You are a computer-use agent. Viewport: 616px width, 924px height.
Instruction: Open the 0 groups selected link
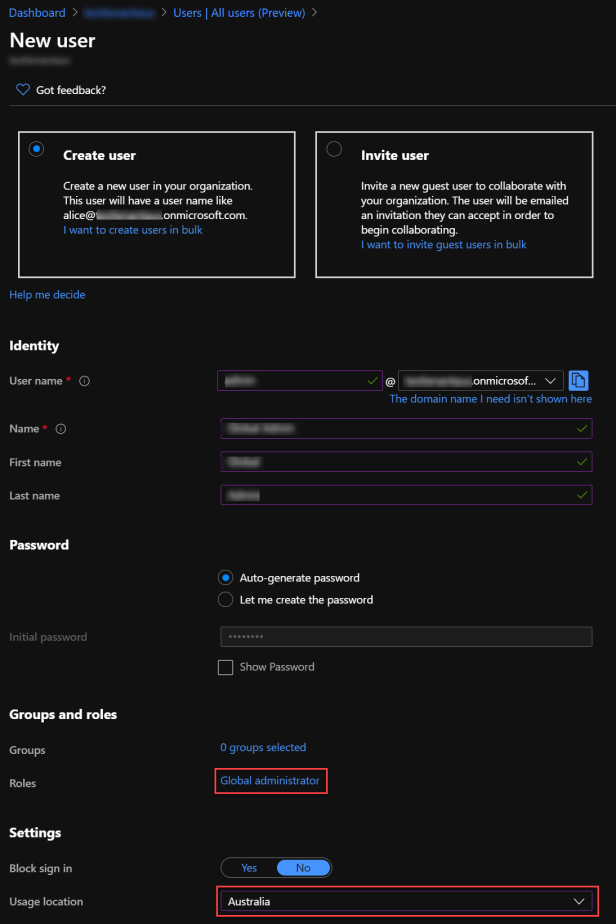click(263, 747)
